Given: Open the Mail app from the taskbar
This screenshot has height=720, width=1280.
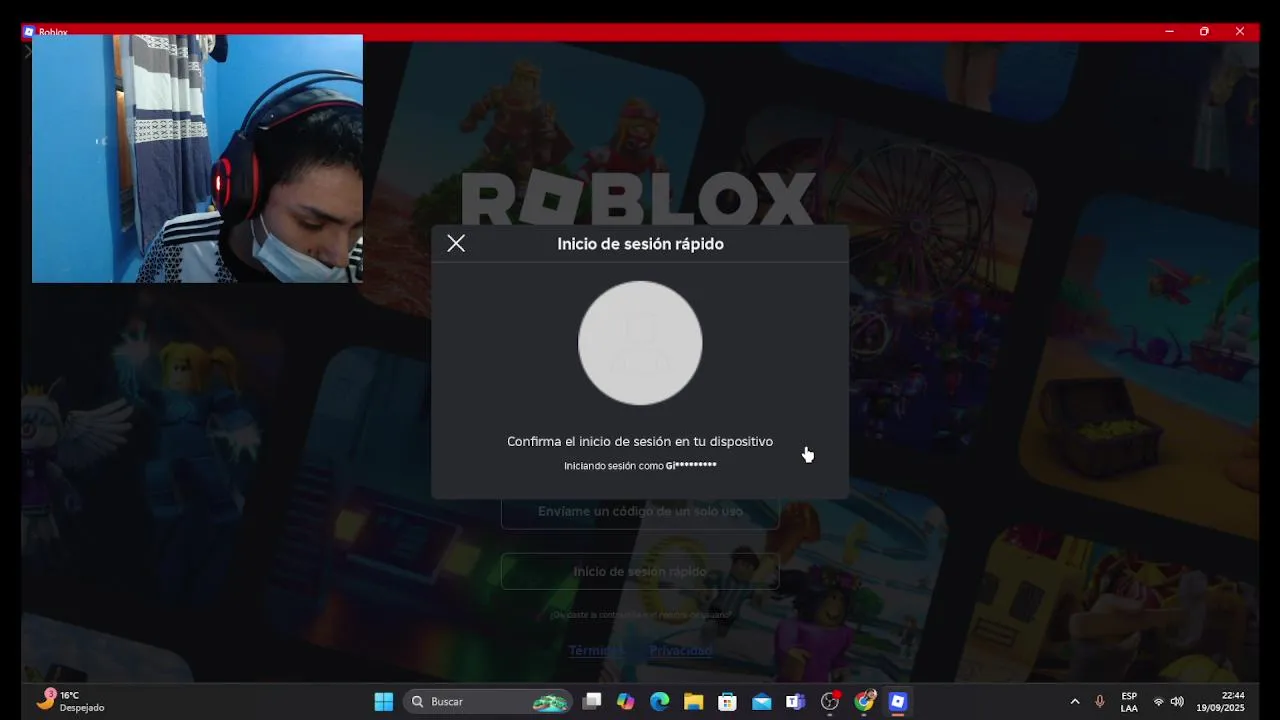Looking at the screenshot, I should [x=762, y=702].
